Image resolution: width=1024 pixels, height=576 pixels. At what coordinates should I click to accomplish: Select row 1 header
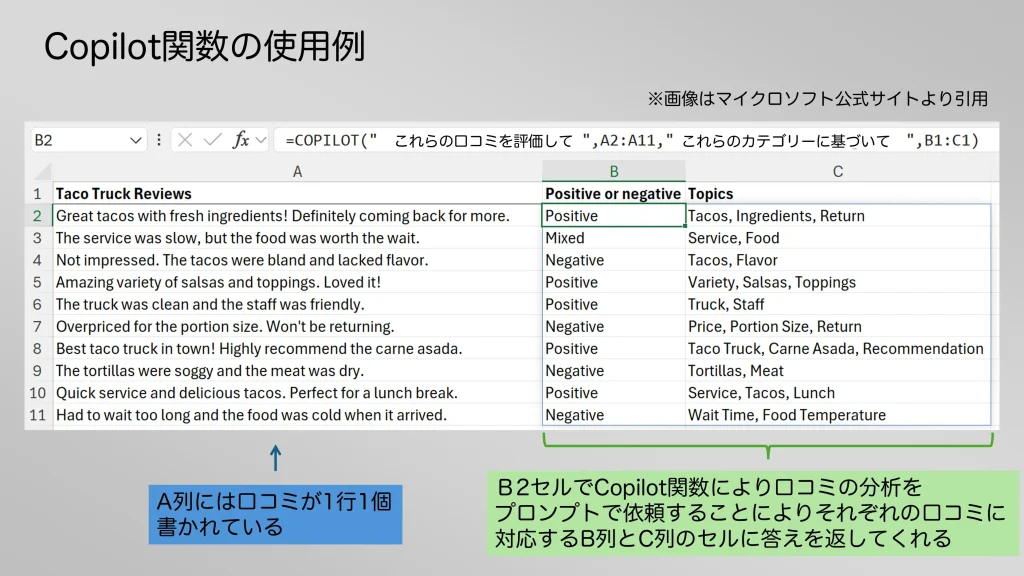(38, 194)
